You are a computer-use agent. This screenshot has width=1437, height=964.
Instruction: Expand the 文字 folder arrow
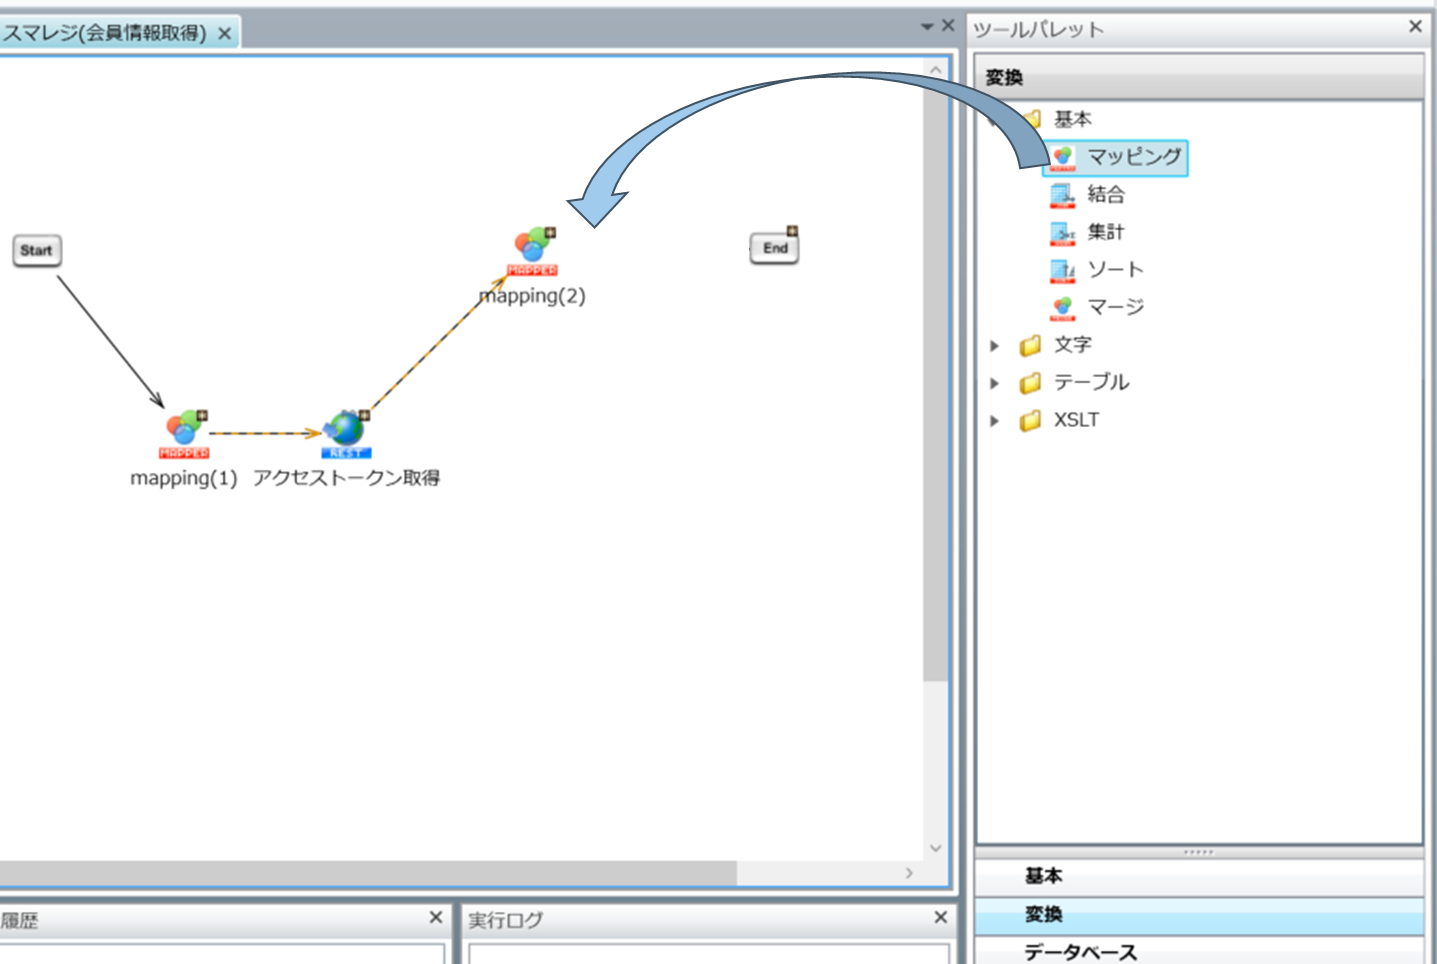(x=994, y=346)
